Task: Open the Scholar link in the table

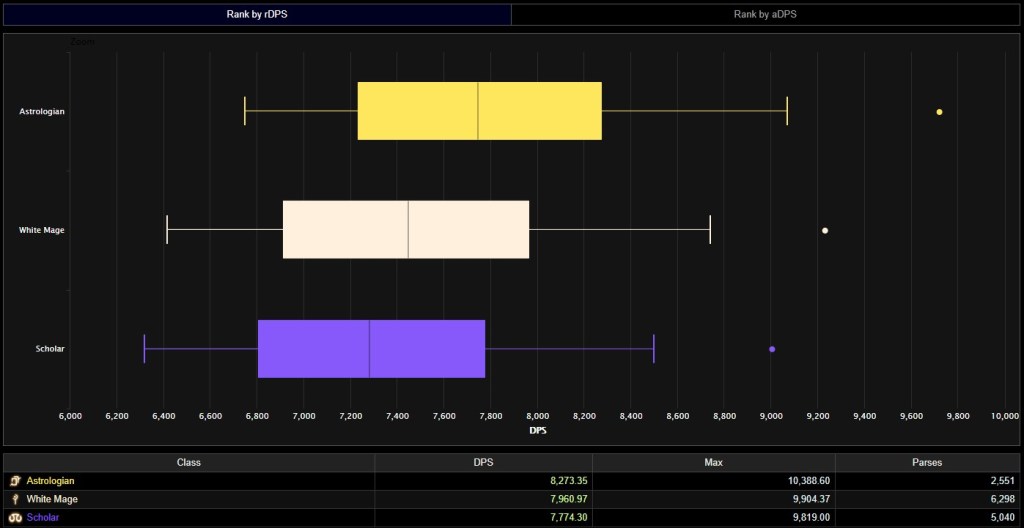Action: pos(45,517)
